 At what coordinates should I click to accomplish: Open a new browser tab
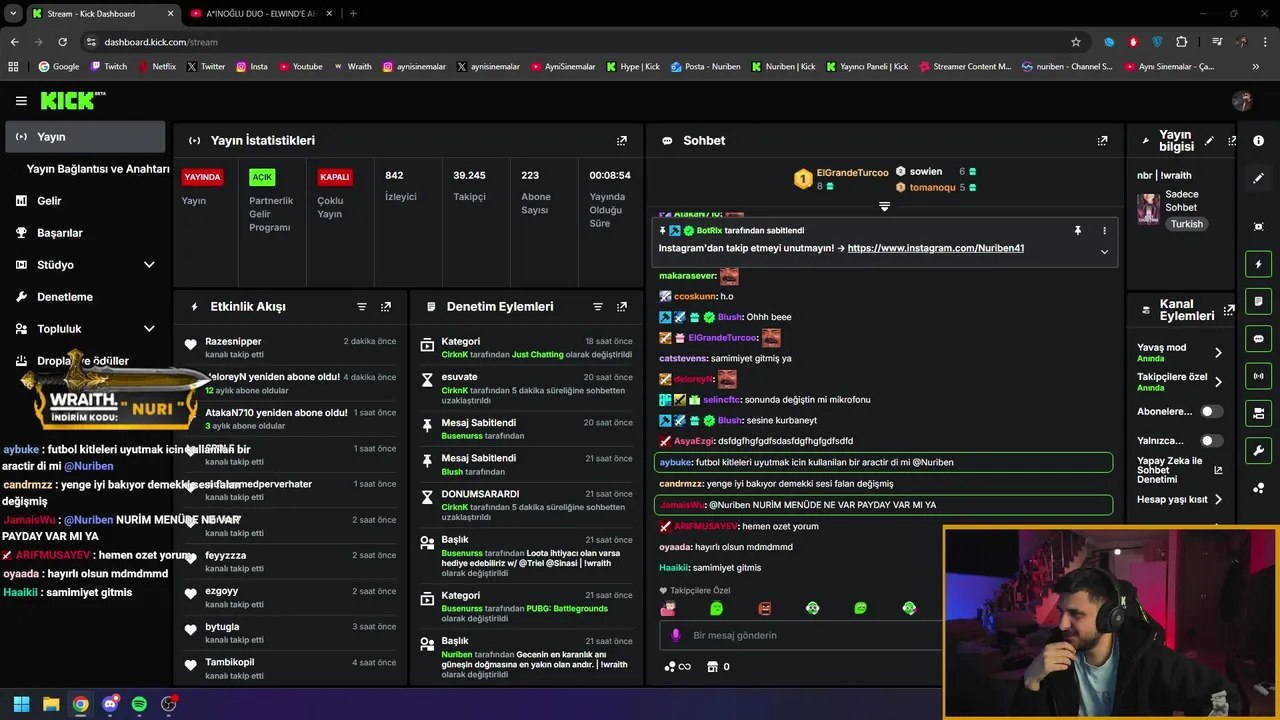(353, 13)
